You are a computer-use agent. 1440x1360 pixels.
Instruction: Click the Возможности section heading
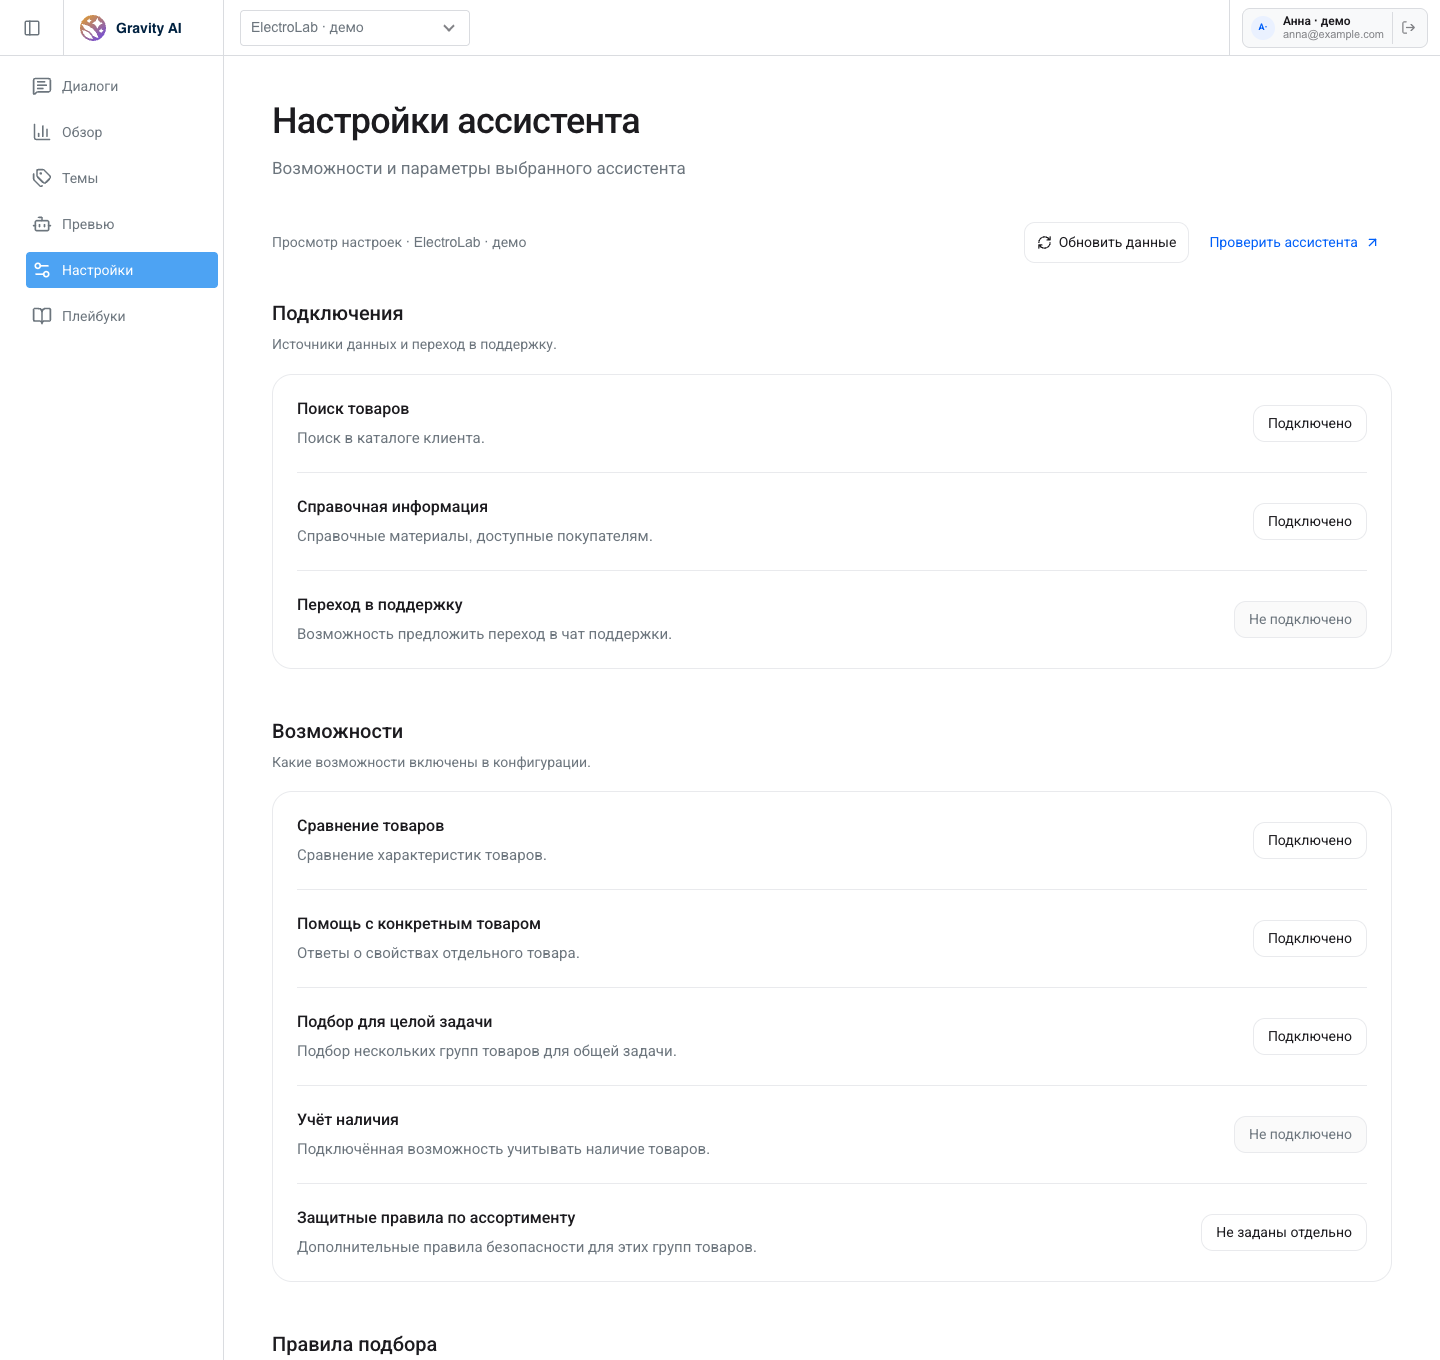point(338,732)
